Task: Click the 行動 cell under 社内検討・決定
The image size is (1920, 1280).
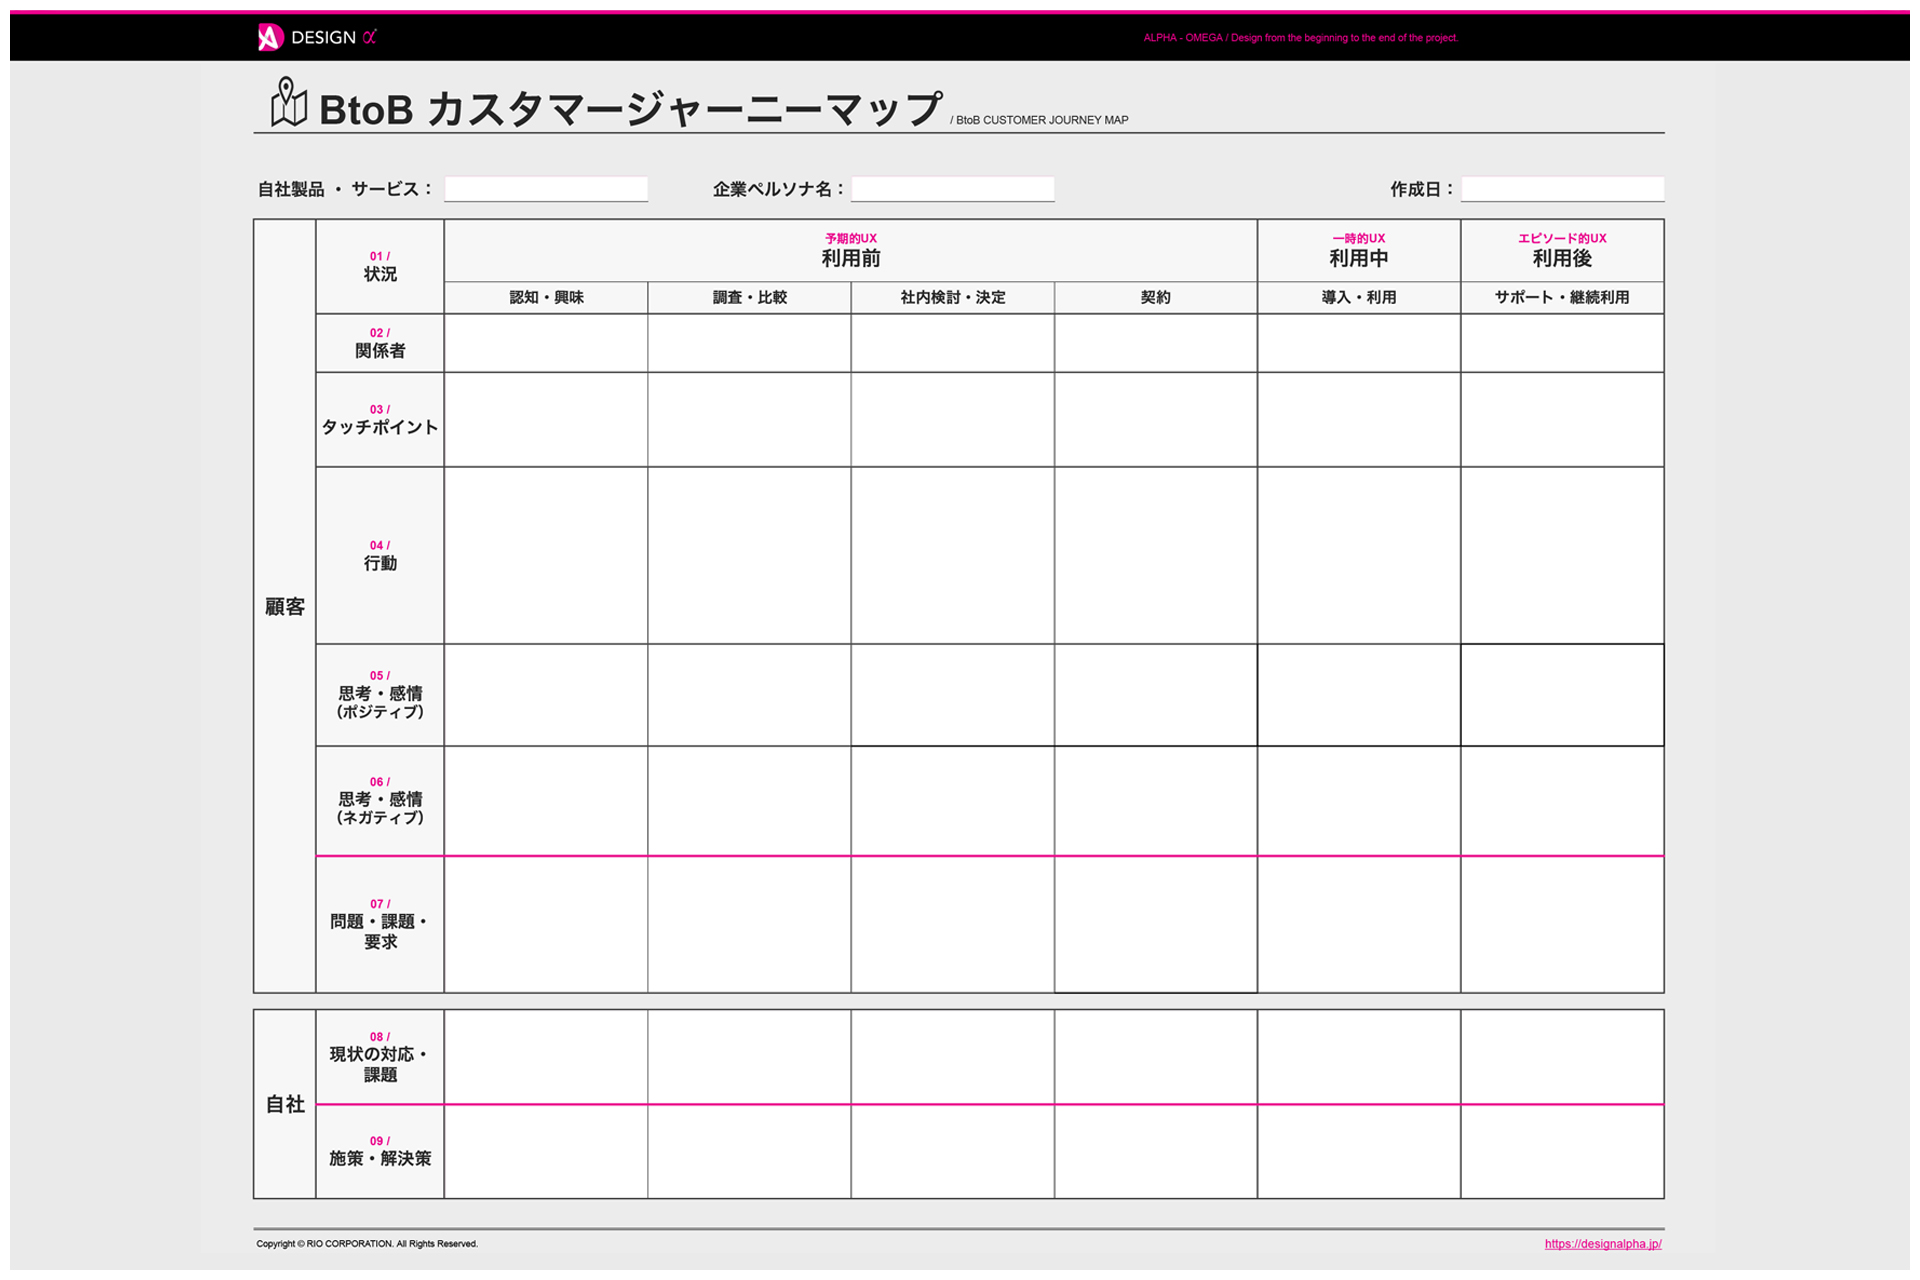Action: point(953,555)
